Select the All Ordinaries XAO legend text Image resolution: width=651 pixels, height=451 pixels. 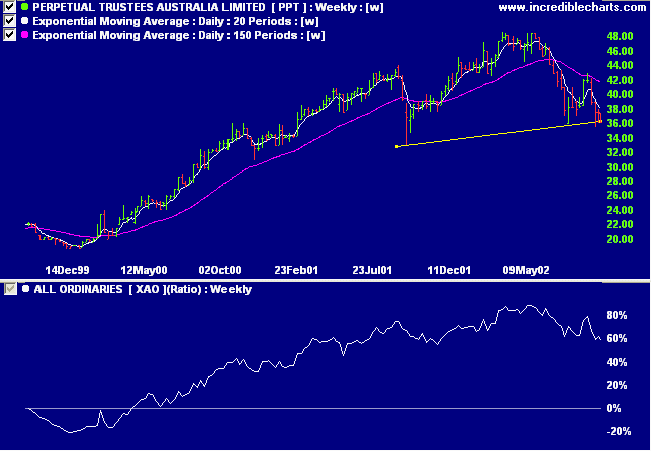pos(142,289)
